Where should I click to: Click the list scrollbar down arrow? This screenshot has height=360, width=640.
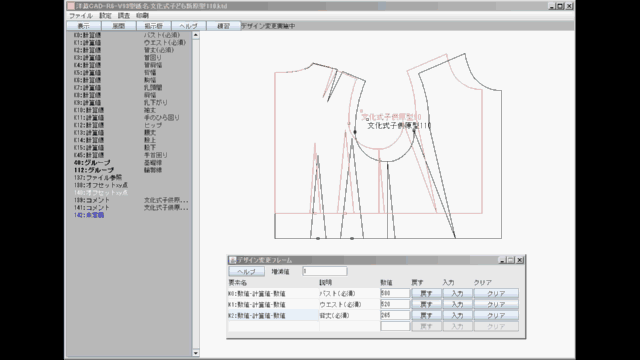(x=196, y=353)
